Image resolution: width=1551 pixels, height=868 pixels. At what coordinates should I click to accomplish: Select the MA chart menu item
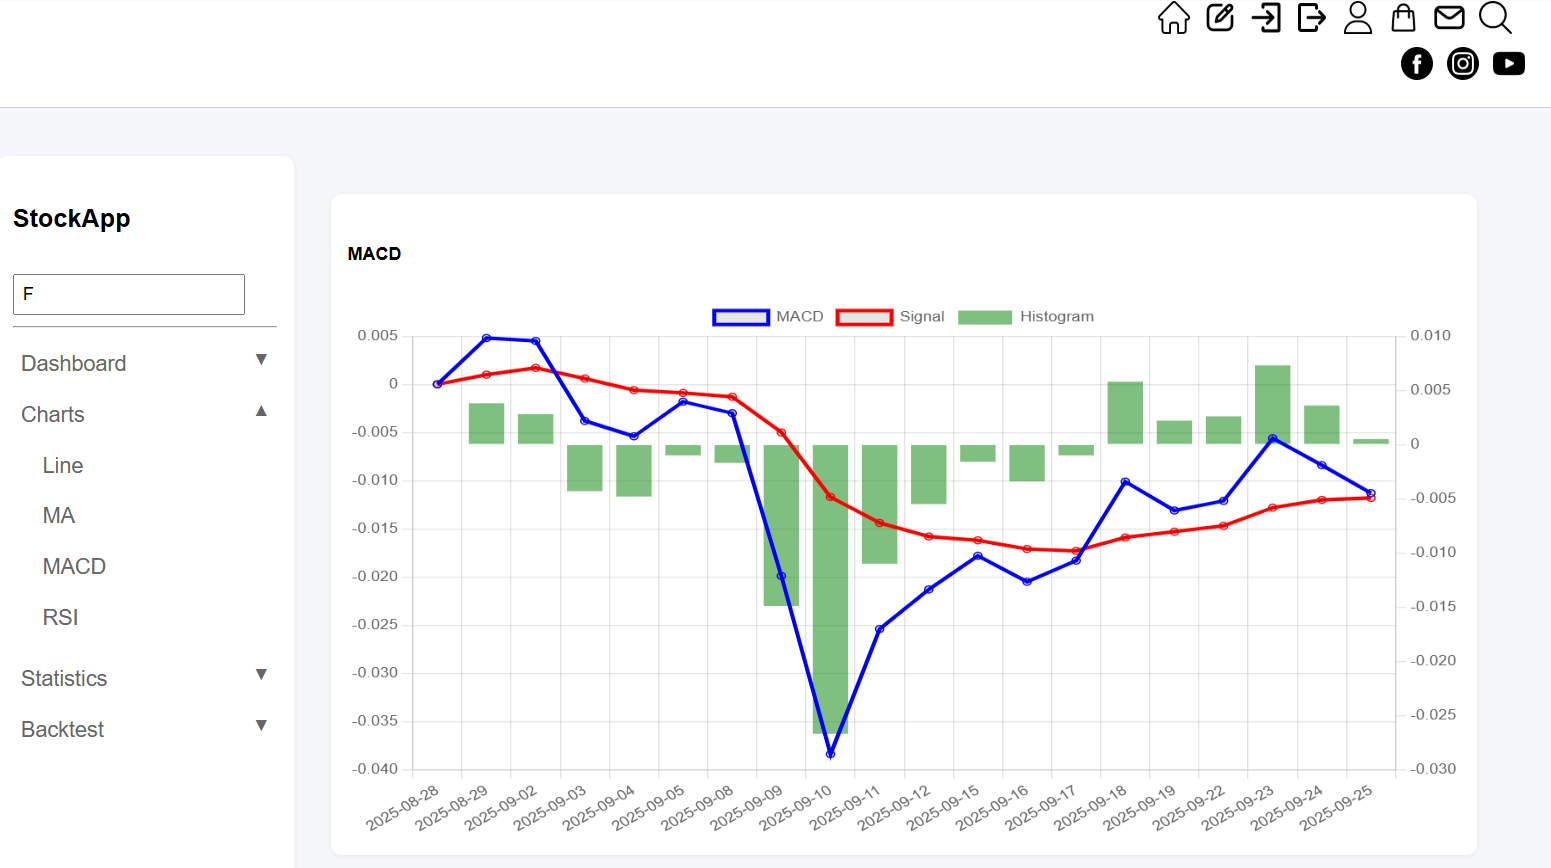click(59, 516)
